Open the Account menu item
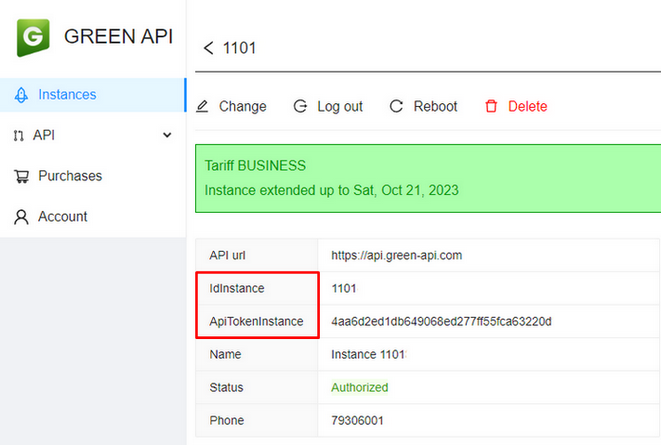Viewport: 661px width, 445px height. tap(62, 217)
